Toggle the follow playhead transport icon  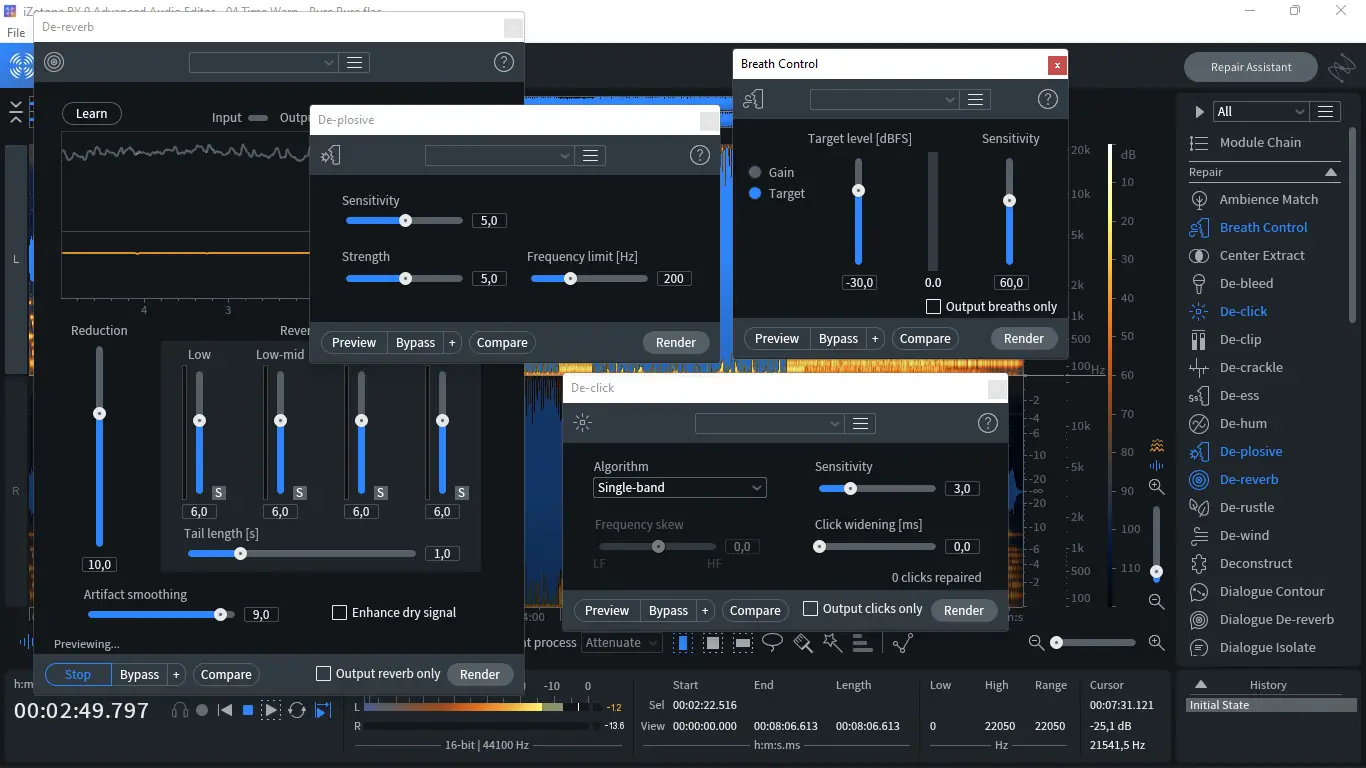pyautogui.click(x=323, y=710)
